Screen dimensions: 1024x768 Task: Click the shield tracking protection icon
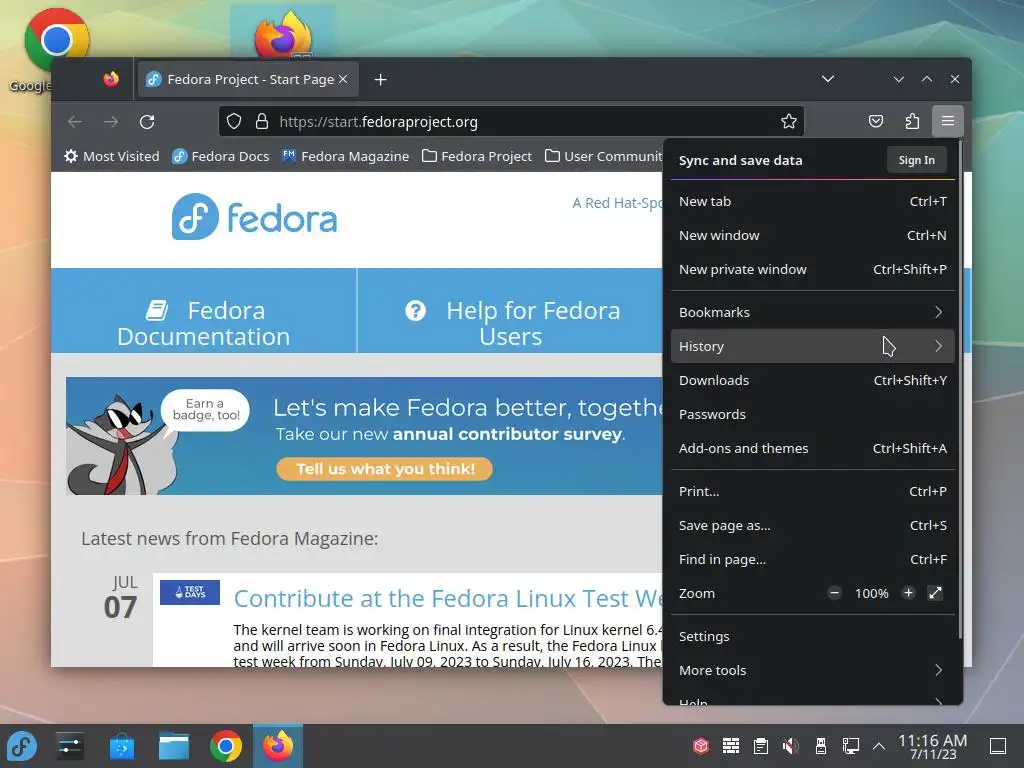click(x=234, y=121)
